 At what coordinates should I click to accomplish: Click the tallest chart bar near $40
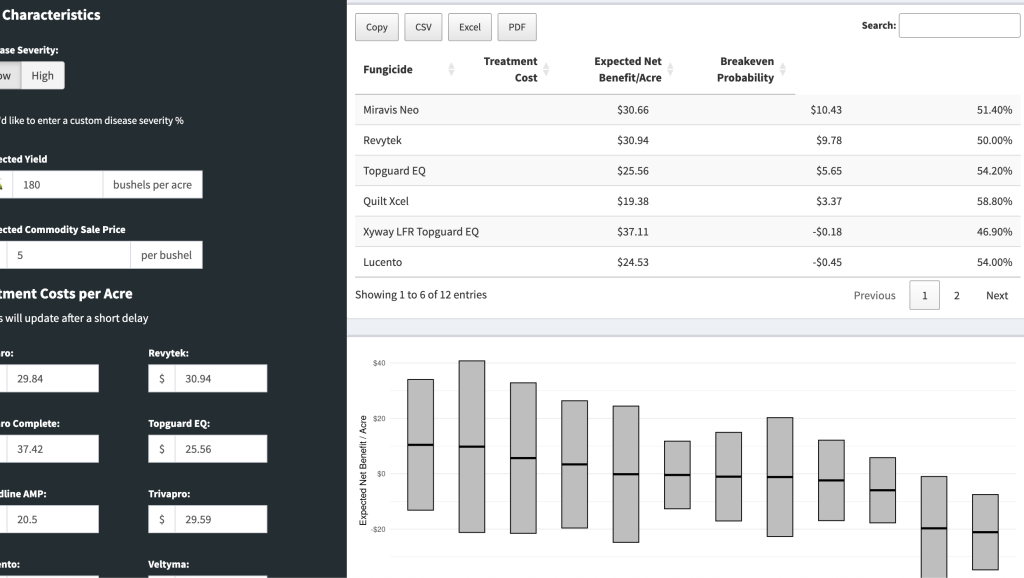point(472,446)
